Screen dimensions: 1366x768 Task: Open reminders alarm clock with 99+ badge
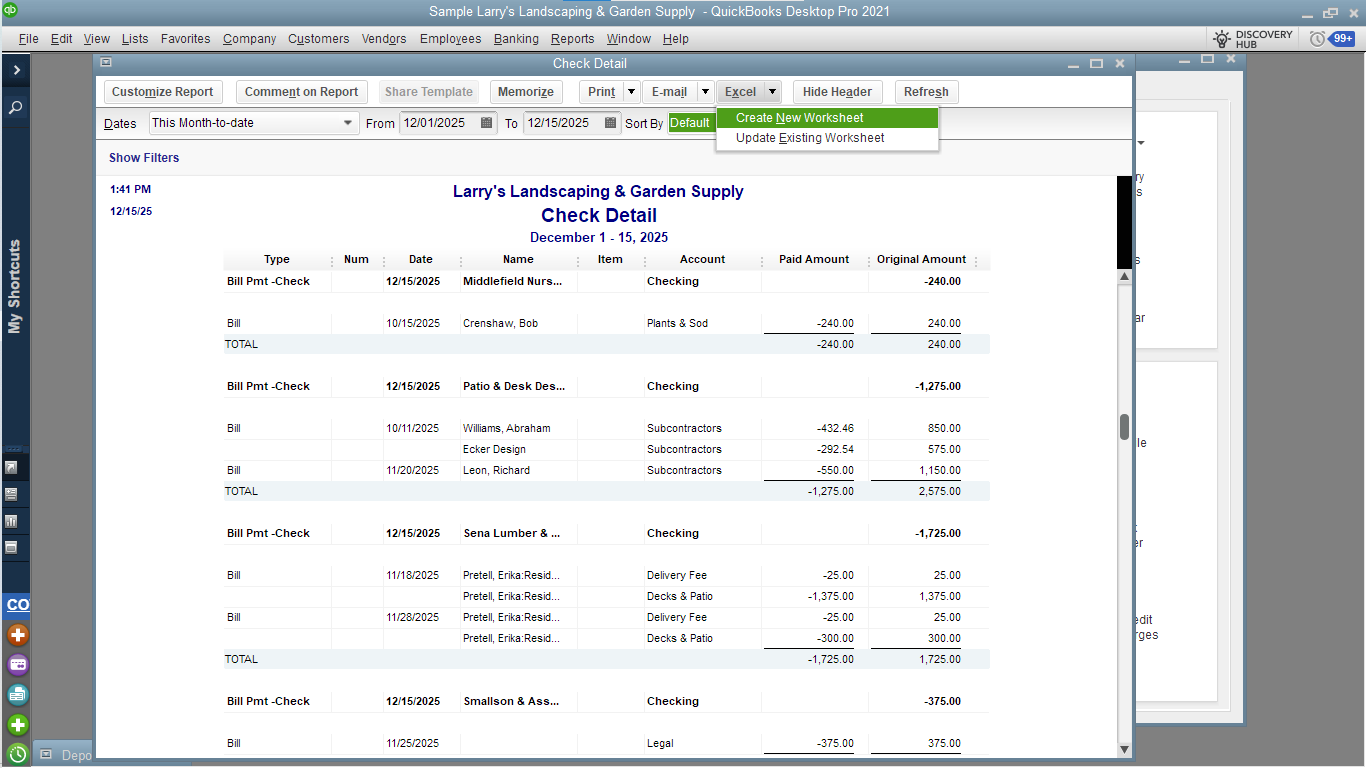[x=1332, y=39]
